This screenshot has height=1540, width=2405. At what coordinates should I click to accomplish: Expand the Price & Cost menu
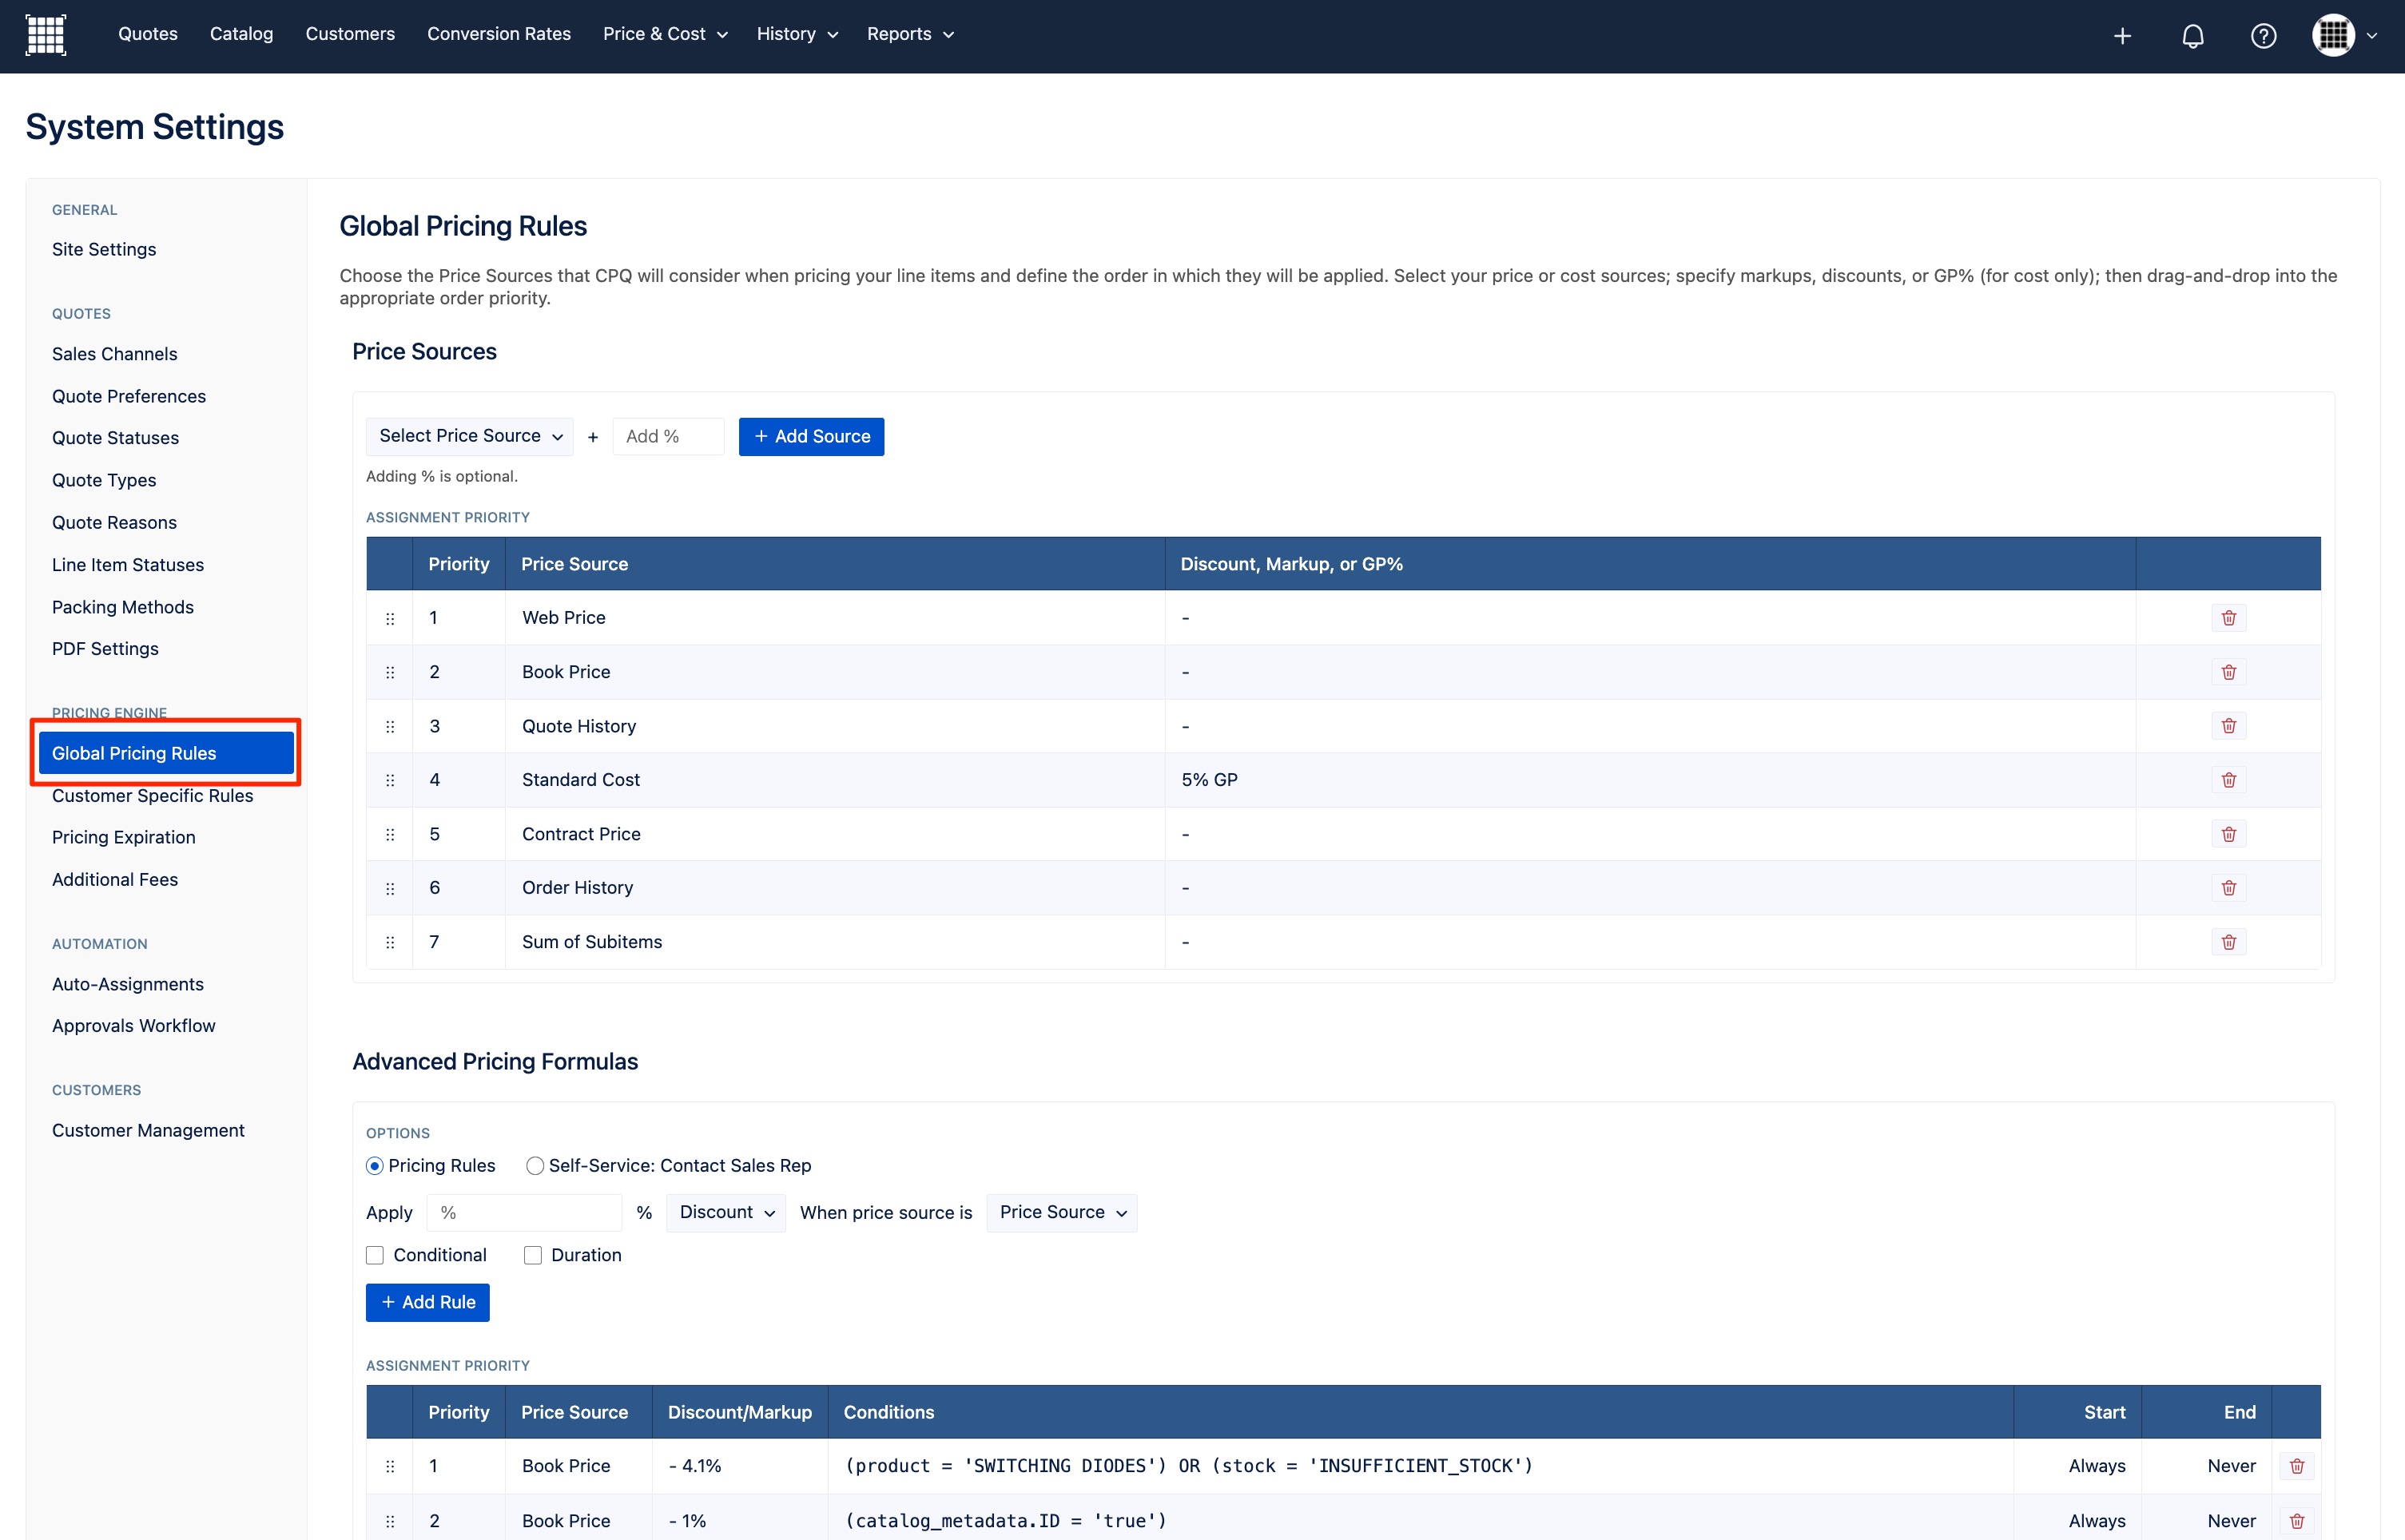pos(665,34)
